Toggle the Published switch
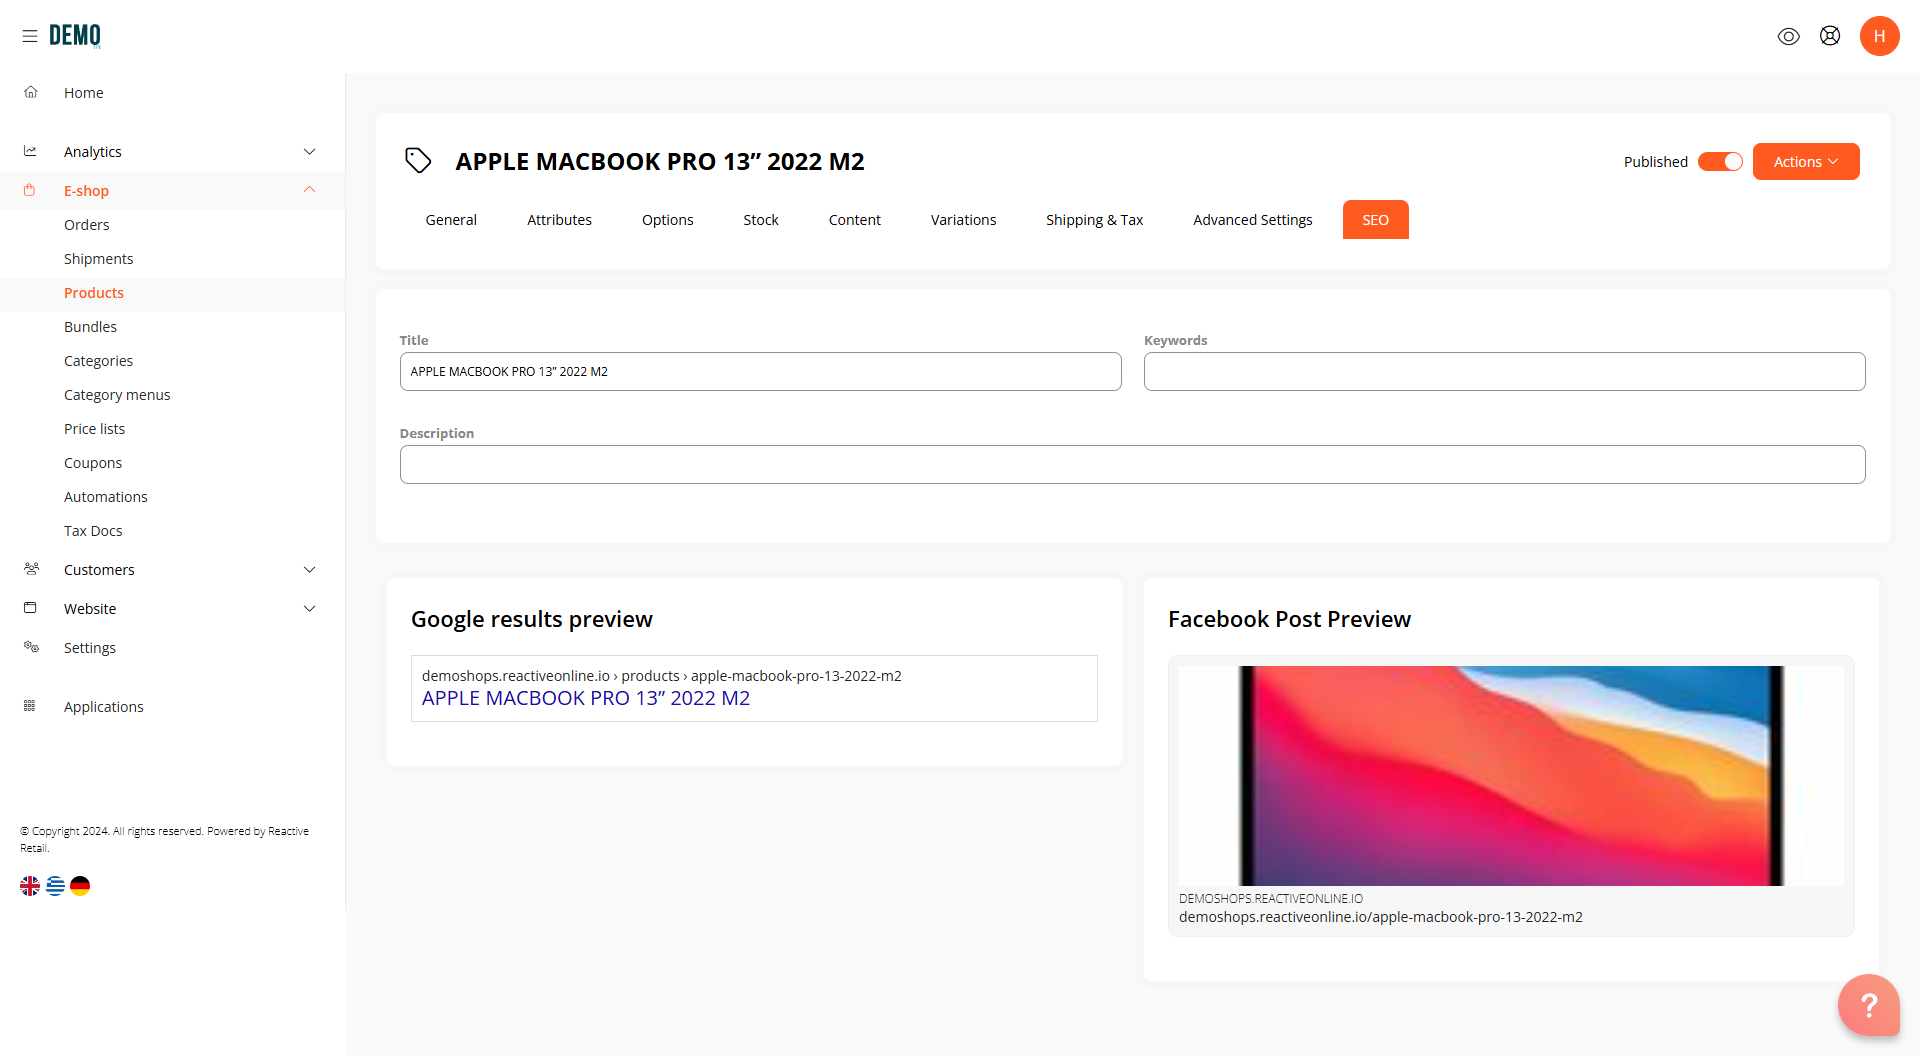The image size is (1920, 1056). coord(1720,162)
